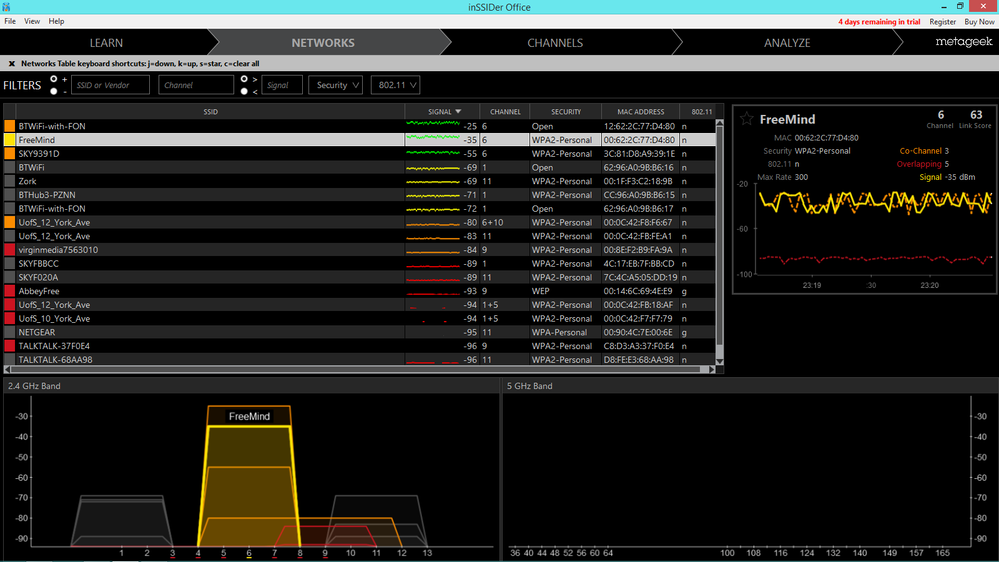
Task: Select the BTHub3-PZNN network row
Action: point(359,195)
